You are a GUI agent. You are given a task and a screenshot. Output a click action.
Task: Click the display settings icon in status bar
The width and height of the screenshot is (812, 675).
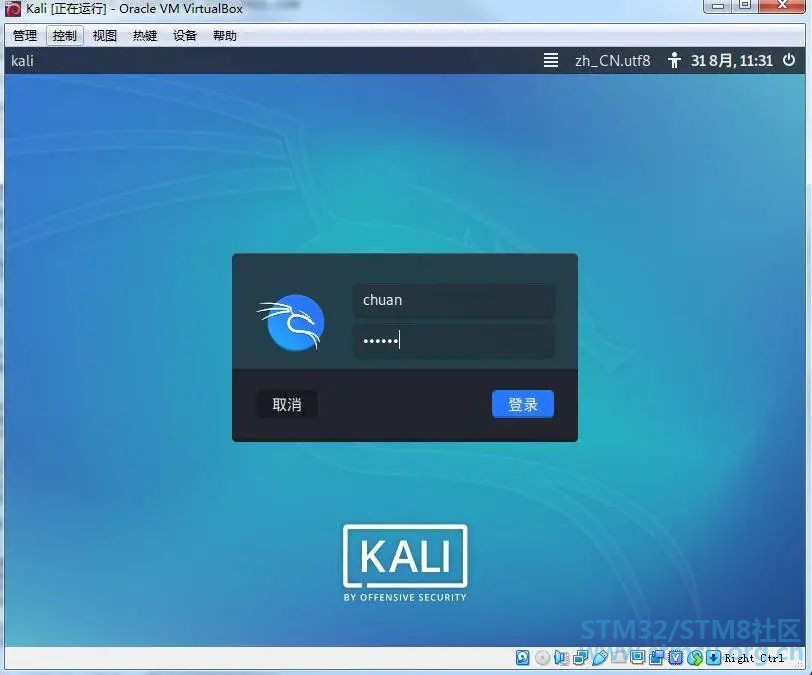(x=637, y=657)
